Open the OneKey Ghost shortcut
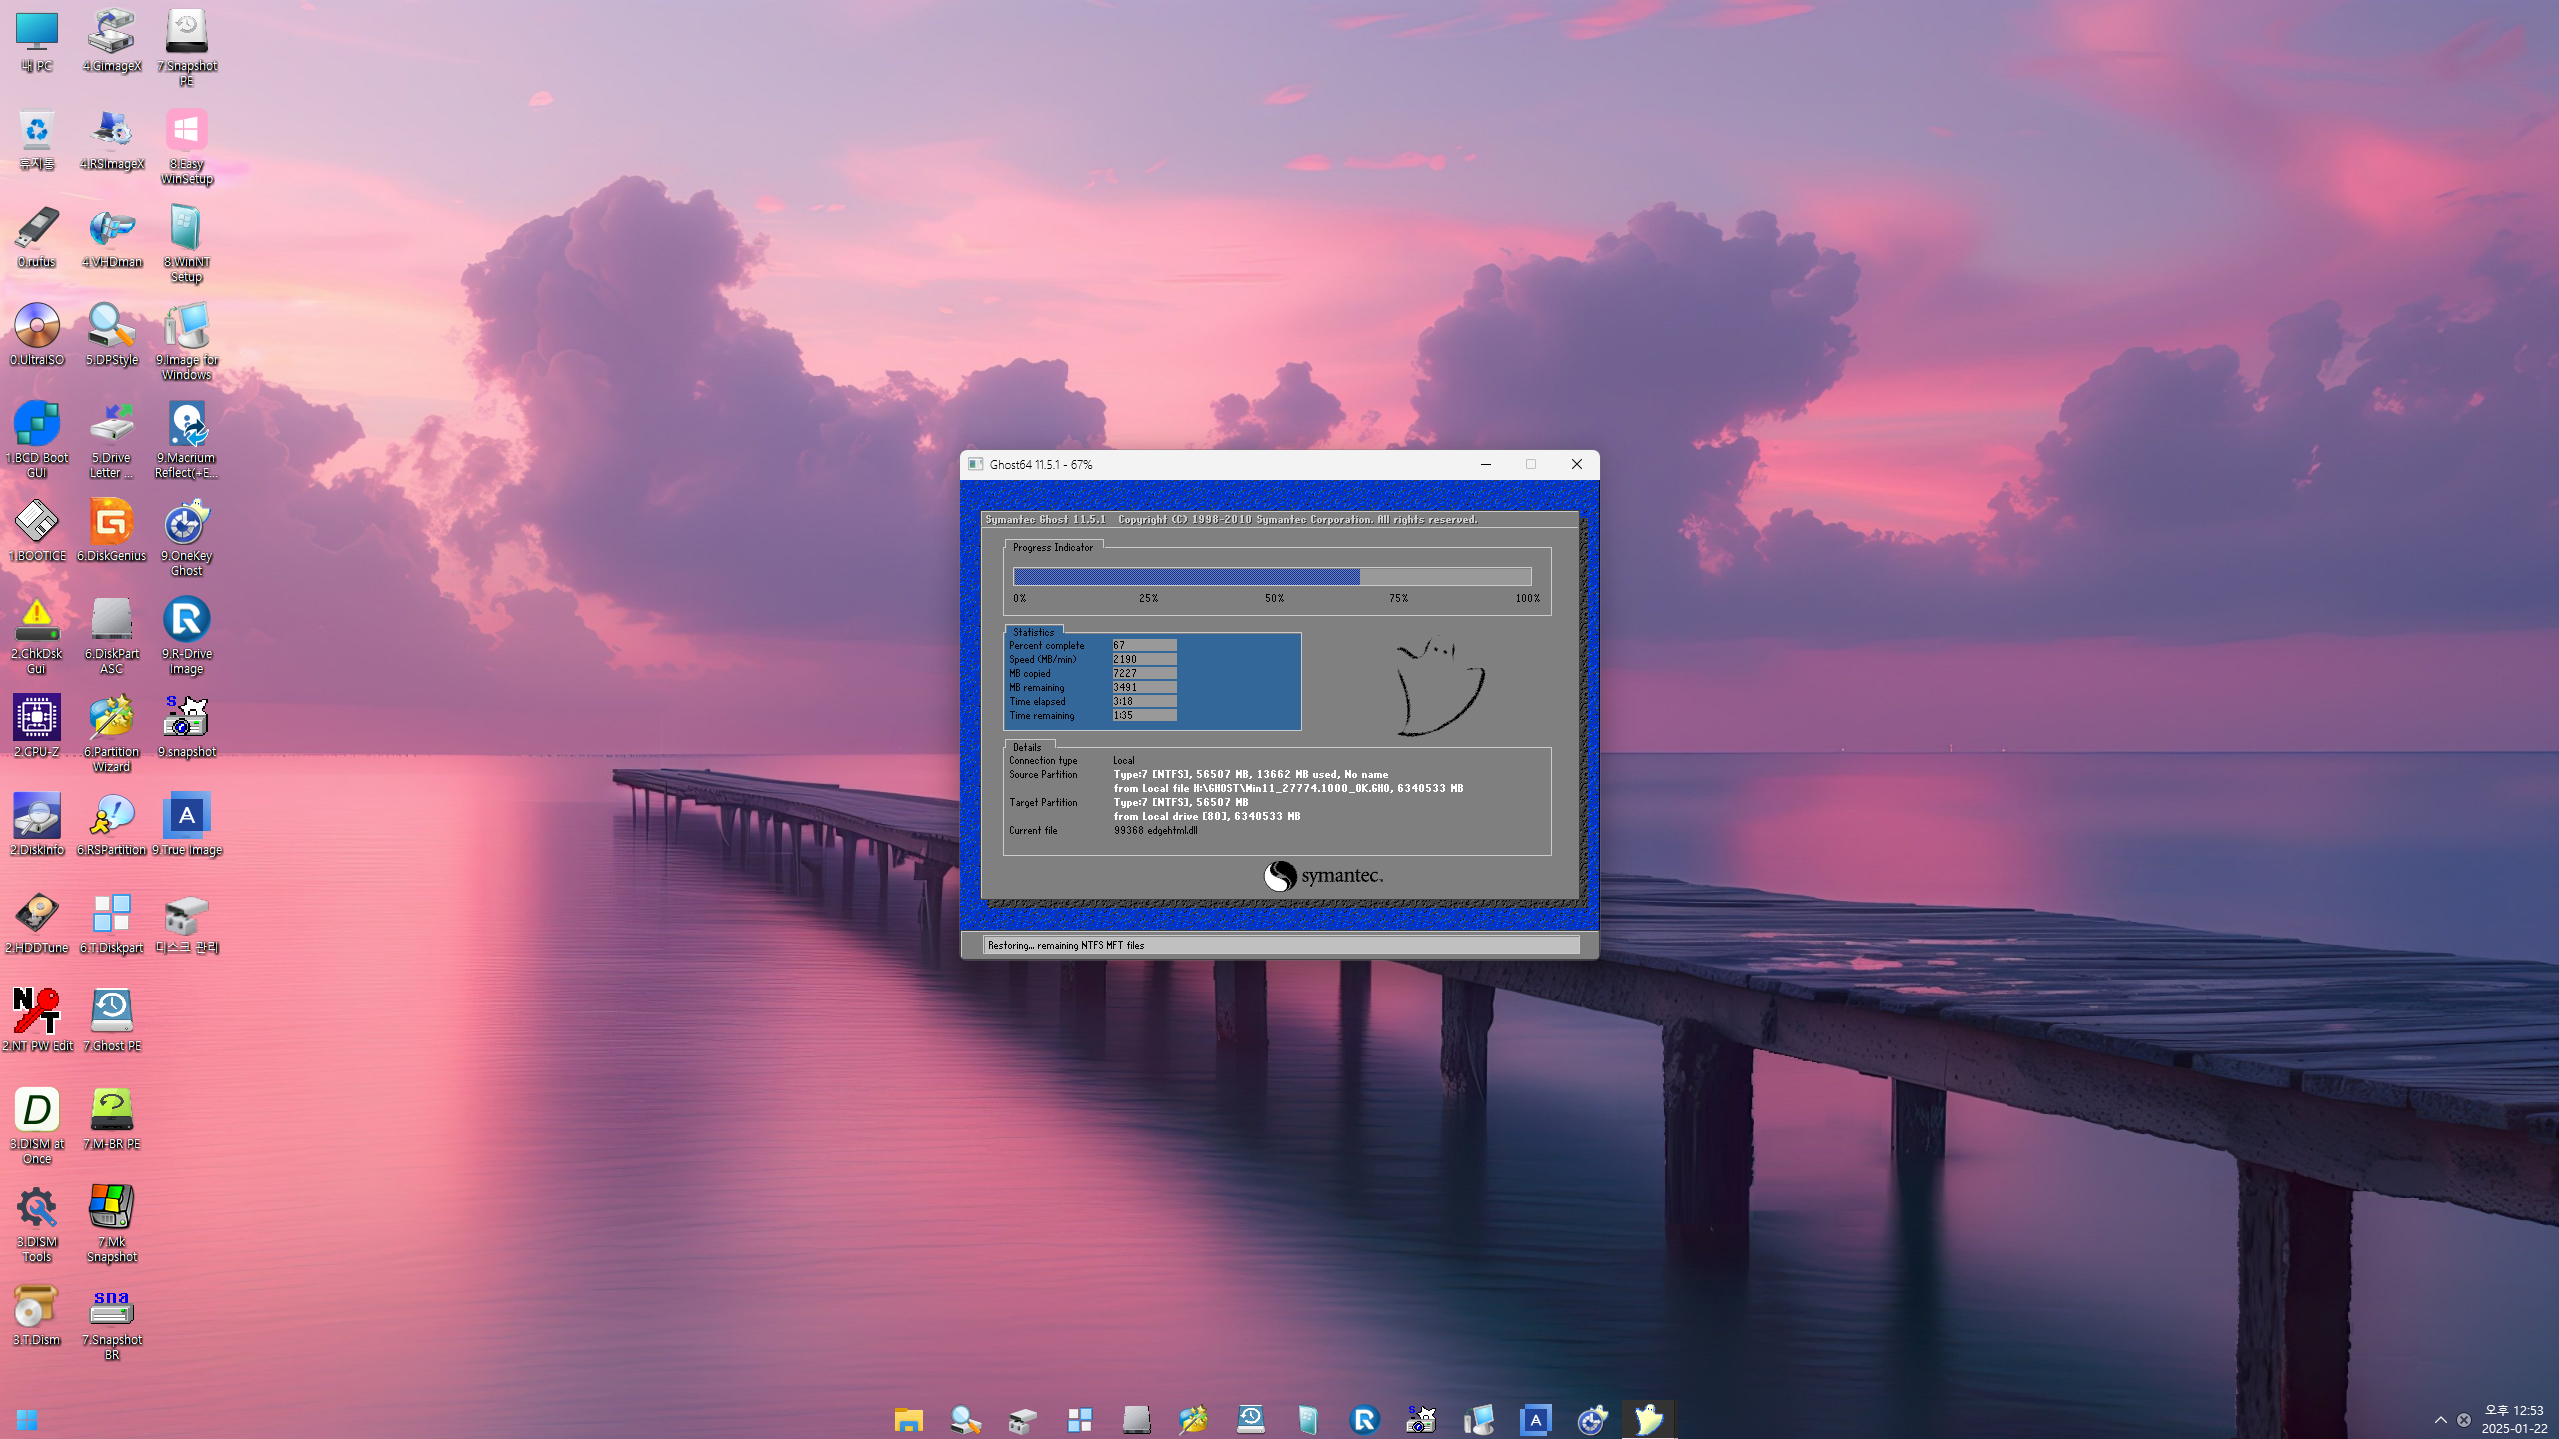 point(186,523)
